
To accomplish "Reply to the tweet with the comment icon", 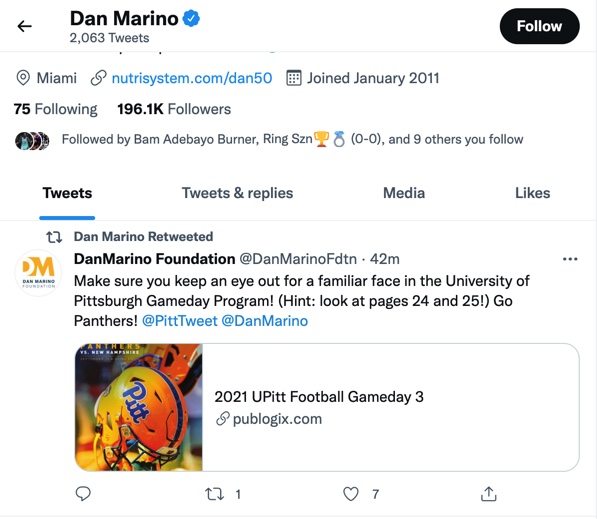I will click(x=83, y=494).
